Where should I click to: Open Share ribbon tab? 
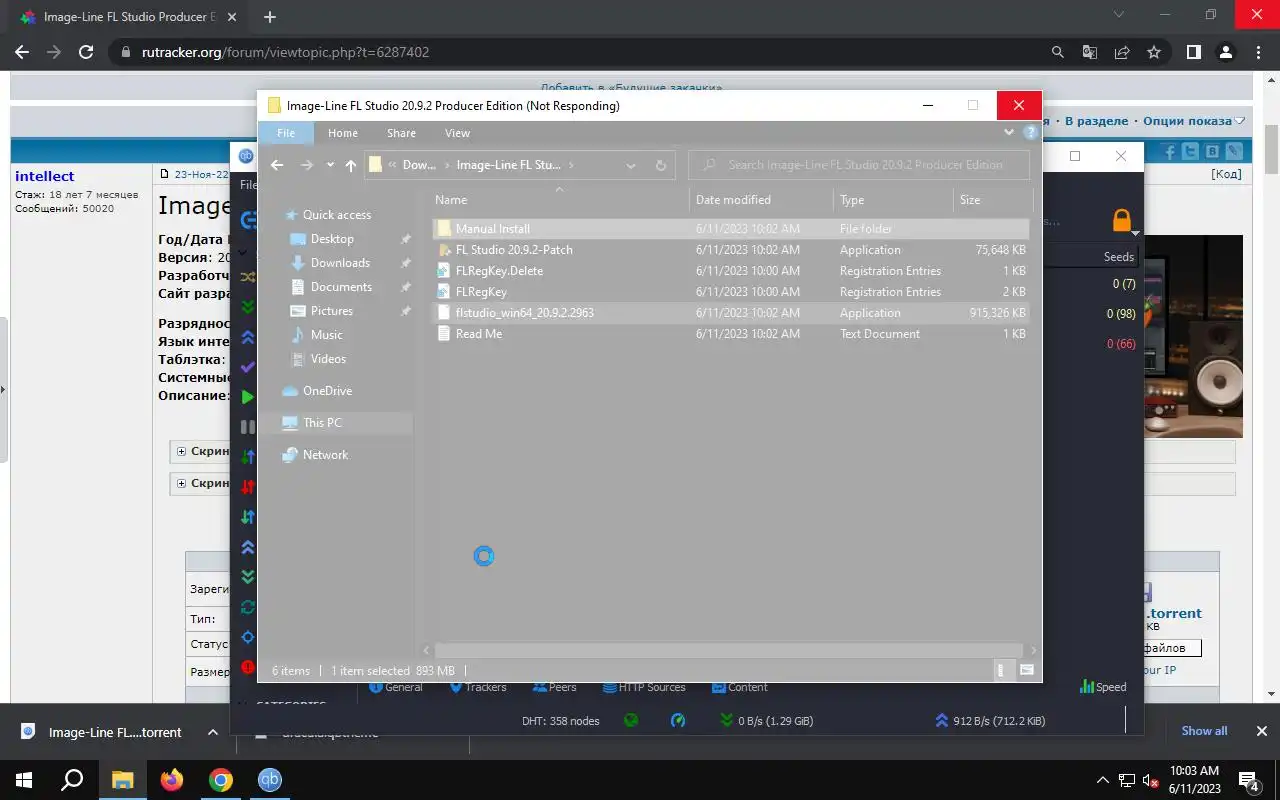(x=402, y=133)
